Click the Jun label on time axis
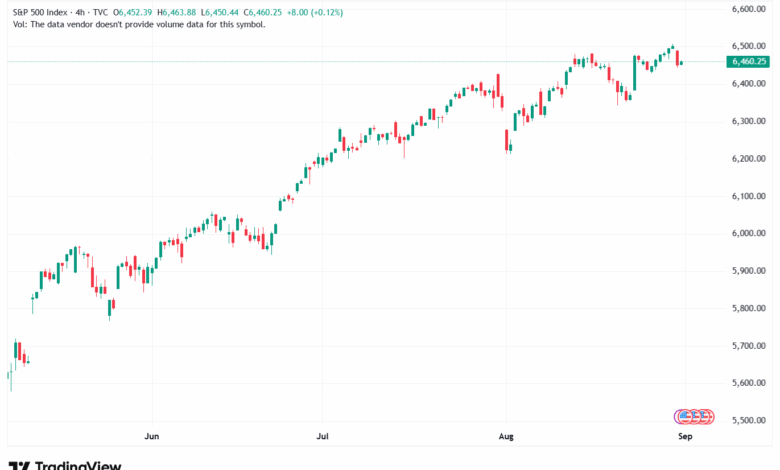The width and height of the screenshot is (780, 470). tap(152, 437)
